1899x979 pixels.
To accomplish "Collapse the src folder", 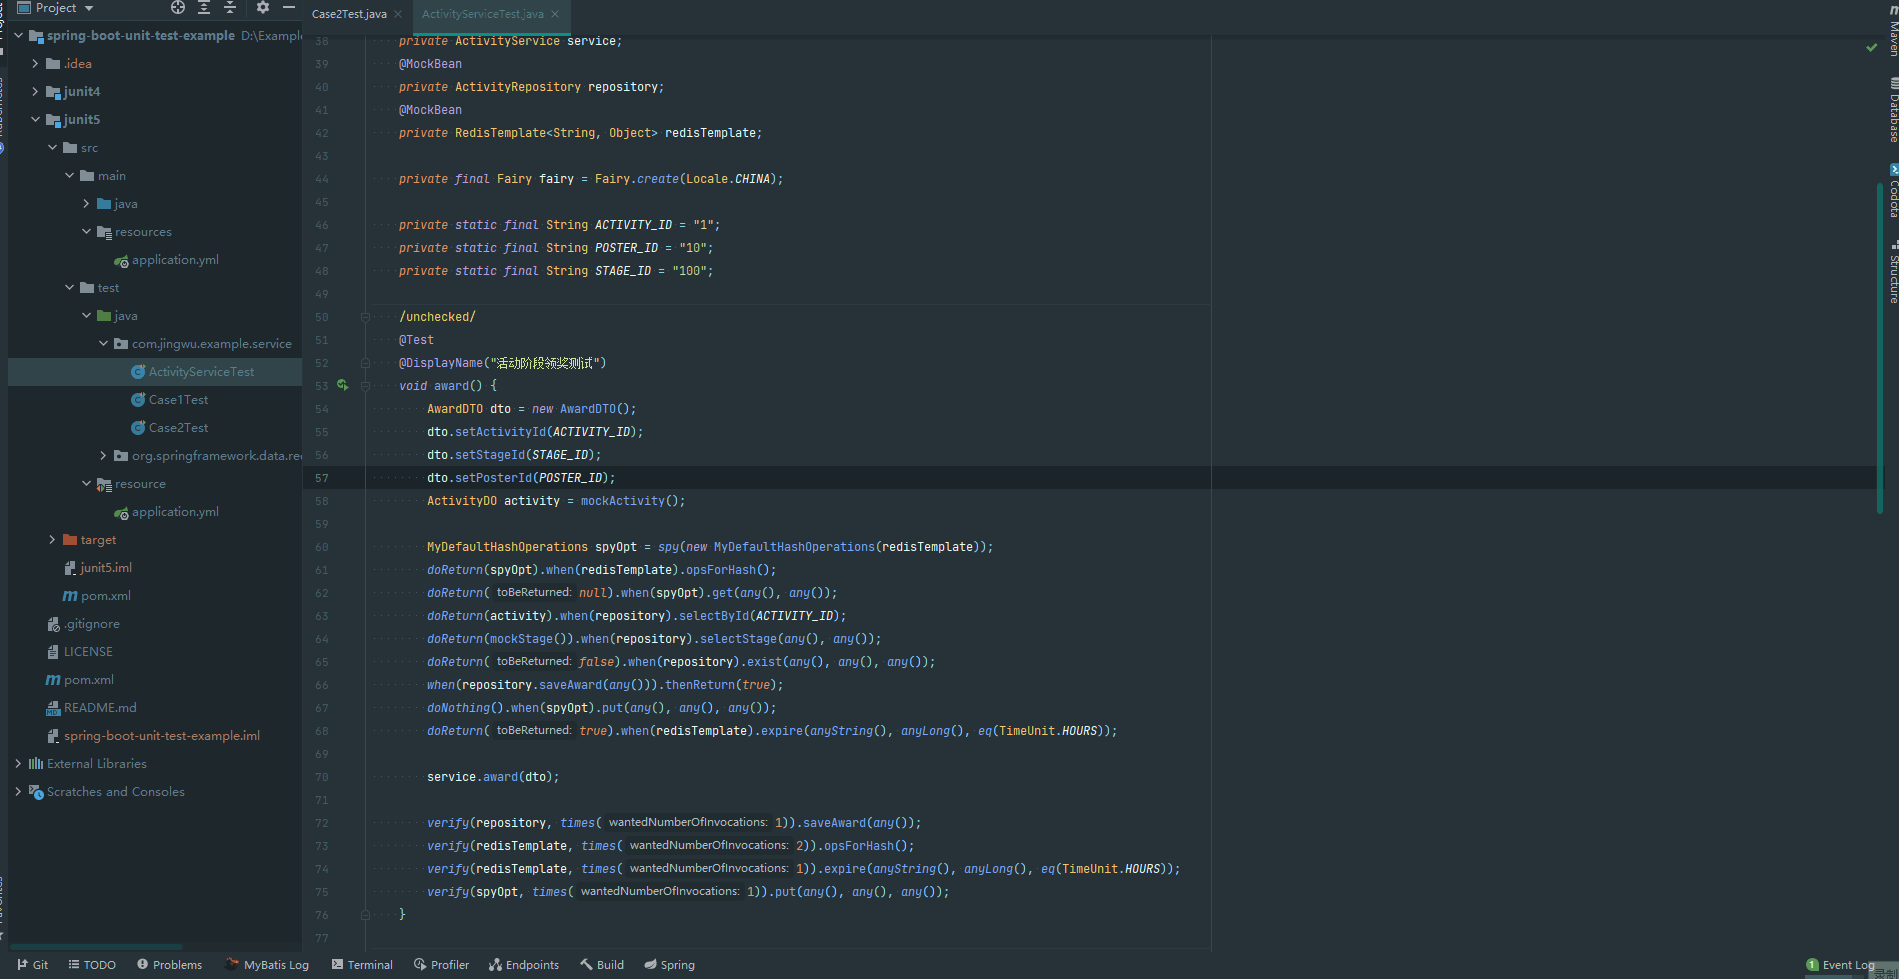I will [x=52, y=147].
